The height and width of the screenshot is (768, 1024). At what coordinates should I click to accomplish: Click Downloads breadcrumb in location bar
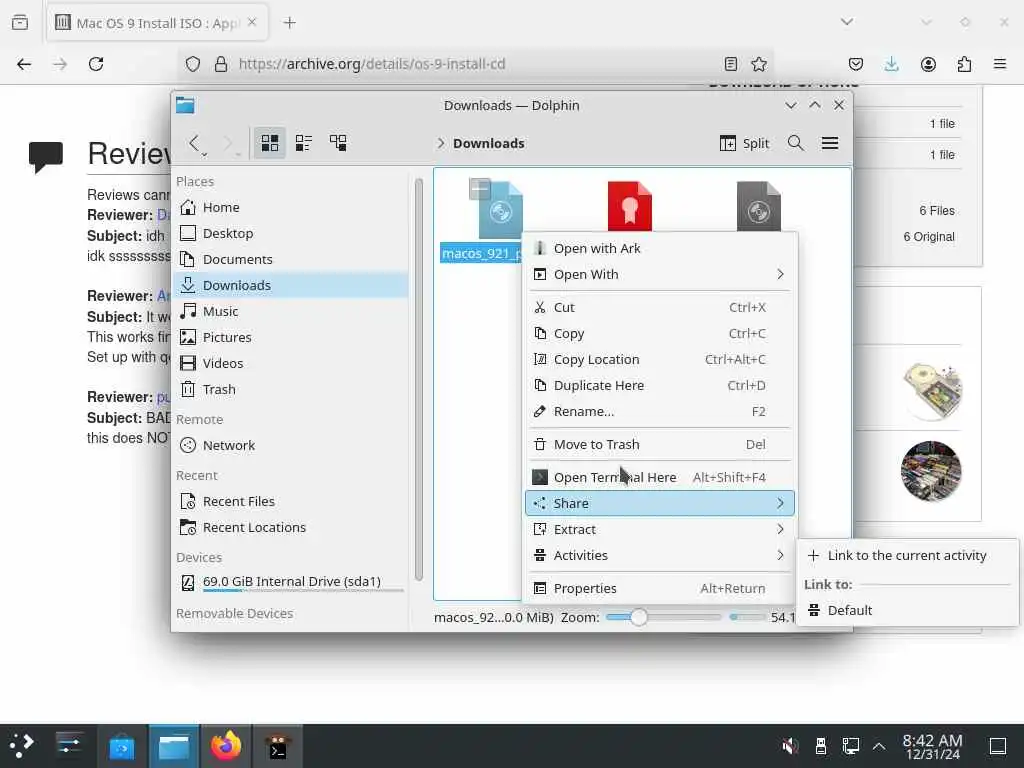coord(488,143)
